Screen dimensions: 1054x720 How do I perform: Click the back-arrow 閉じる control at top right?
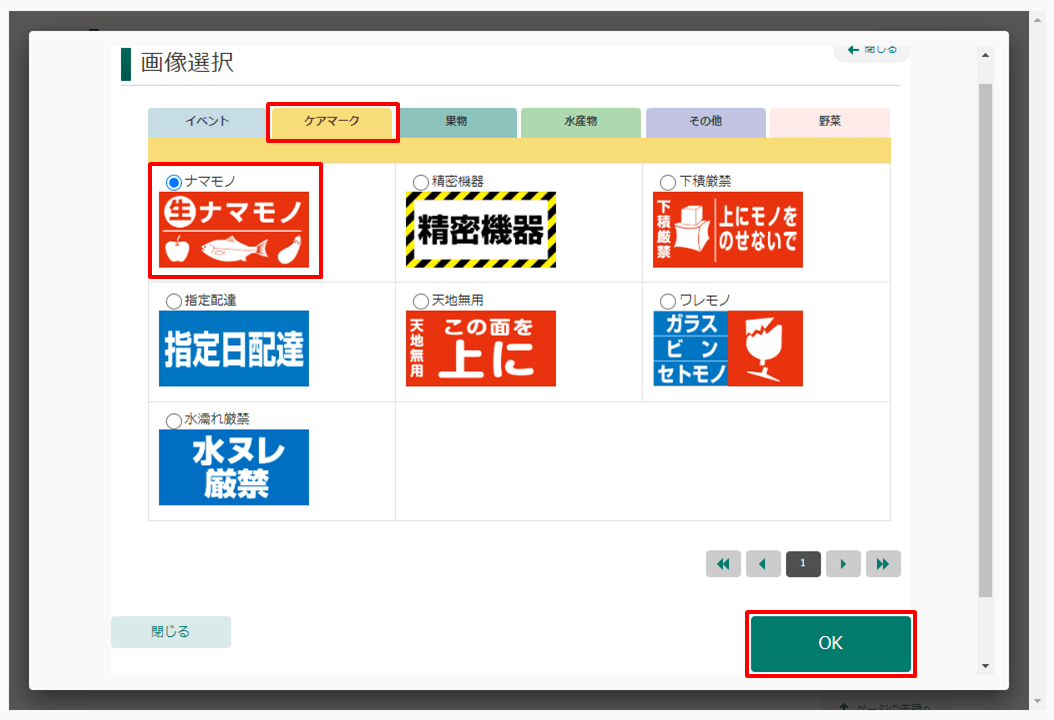click(x=870, y=49)
